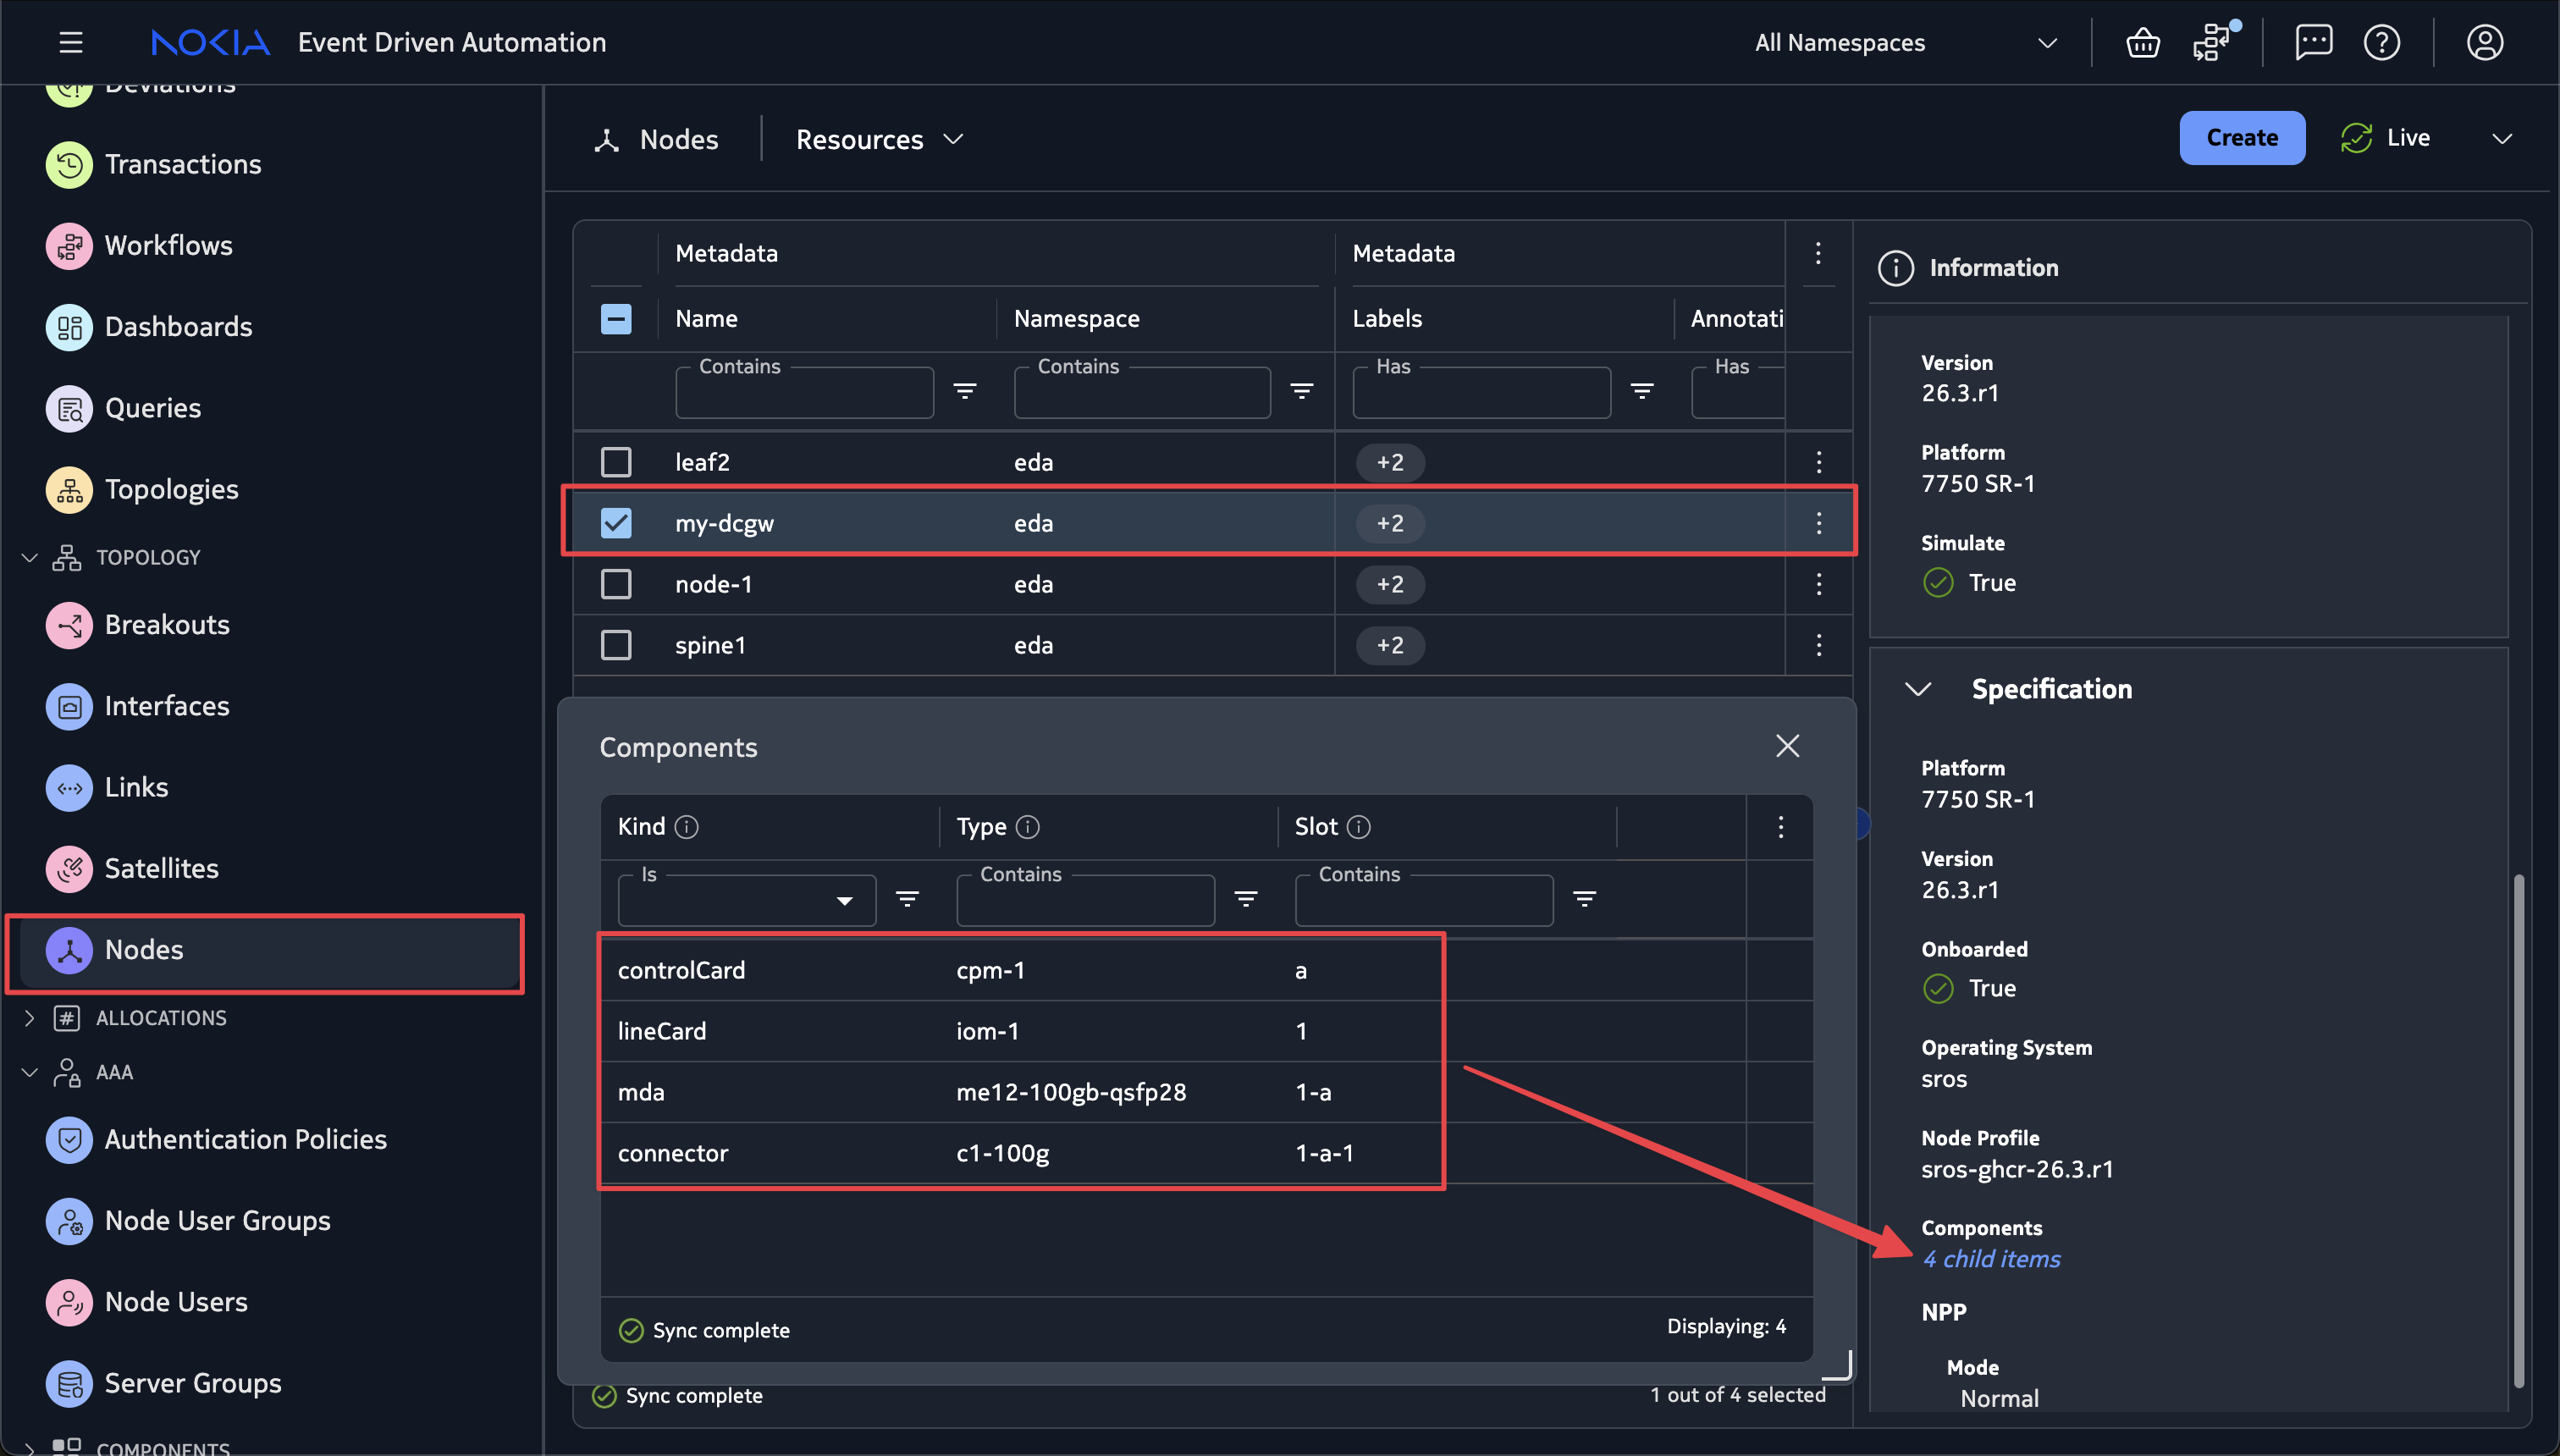Screen dimensions: 2560x1456
Task: Click the Nodes sidebar icon
Action: tap(69, 950)
